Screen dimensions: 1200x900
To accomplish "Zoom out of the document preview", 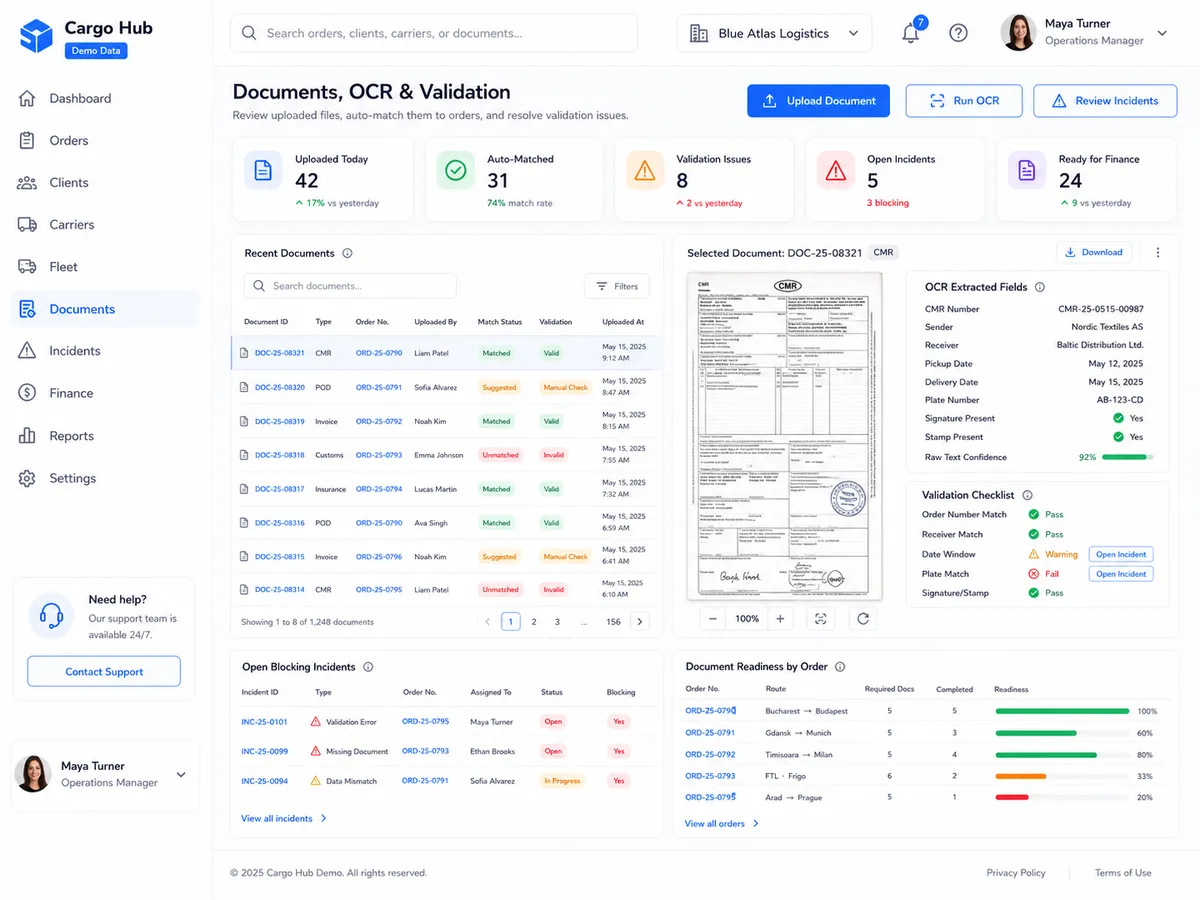I will point(713,619).
